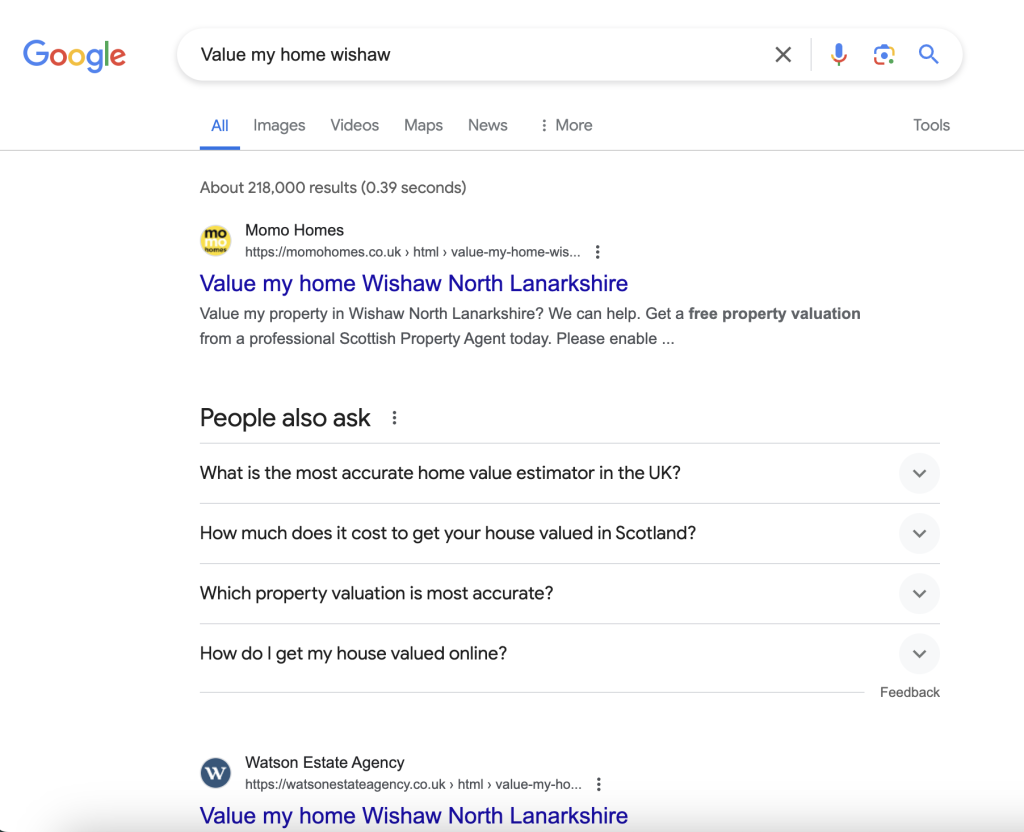Viewport: 1024px width, 832px height.
Task: Switch to the Maps tab
Action: 423,125
